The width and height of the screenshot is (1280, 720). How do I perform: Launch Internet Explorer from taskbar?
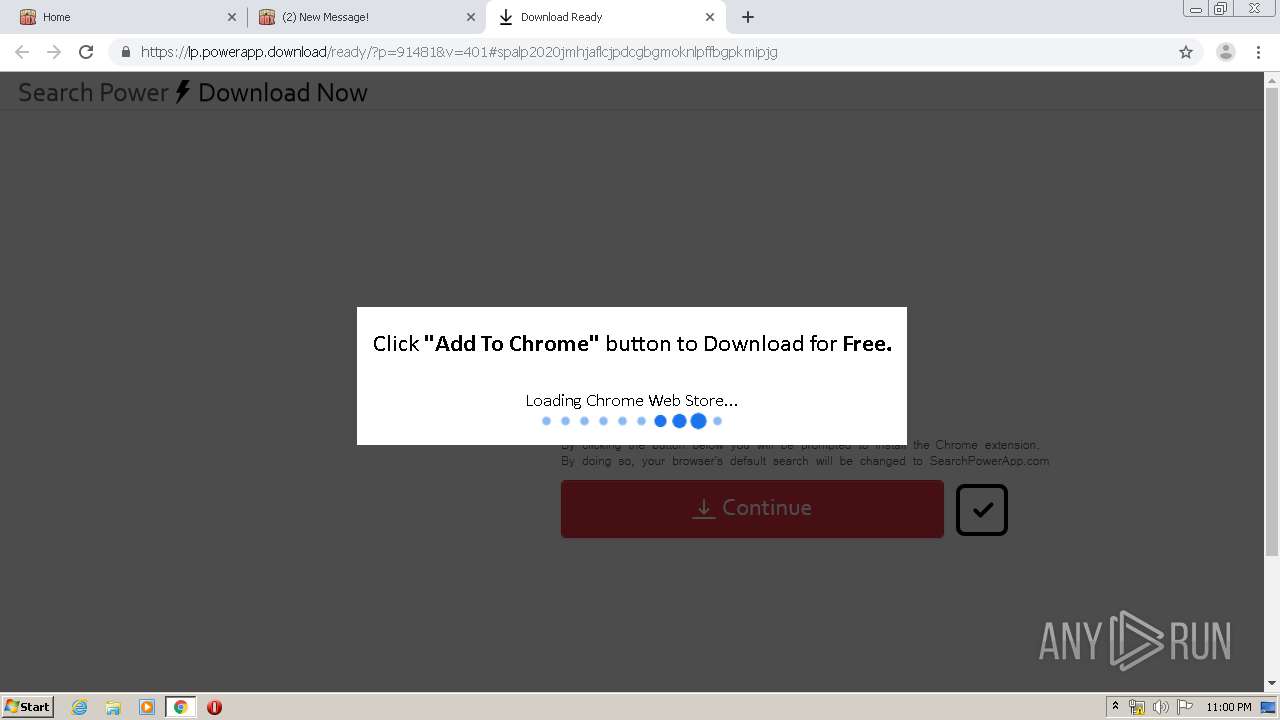click(80, 707)
